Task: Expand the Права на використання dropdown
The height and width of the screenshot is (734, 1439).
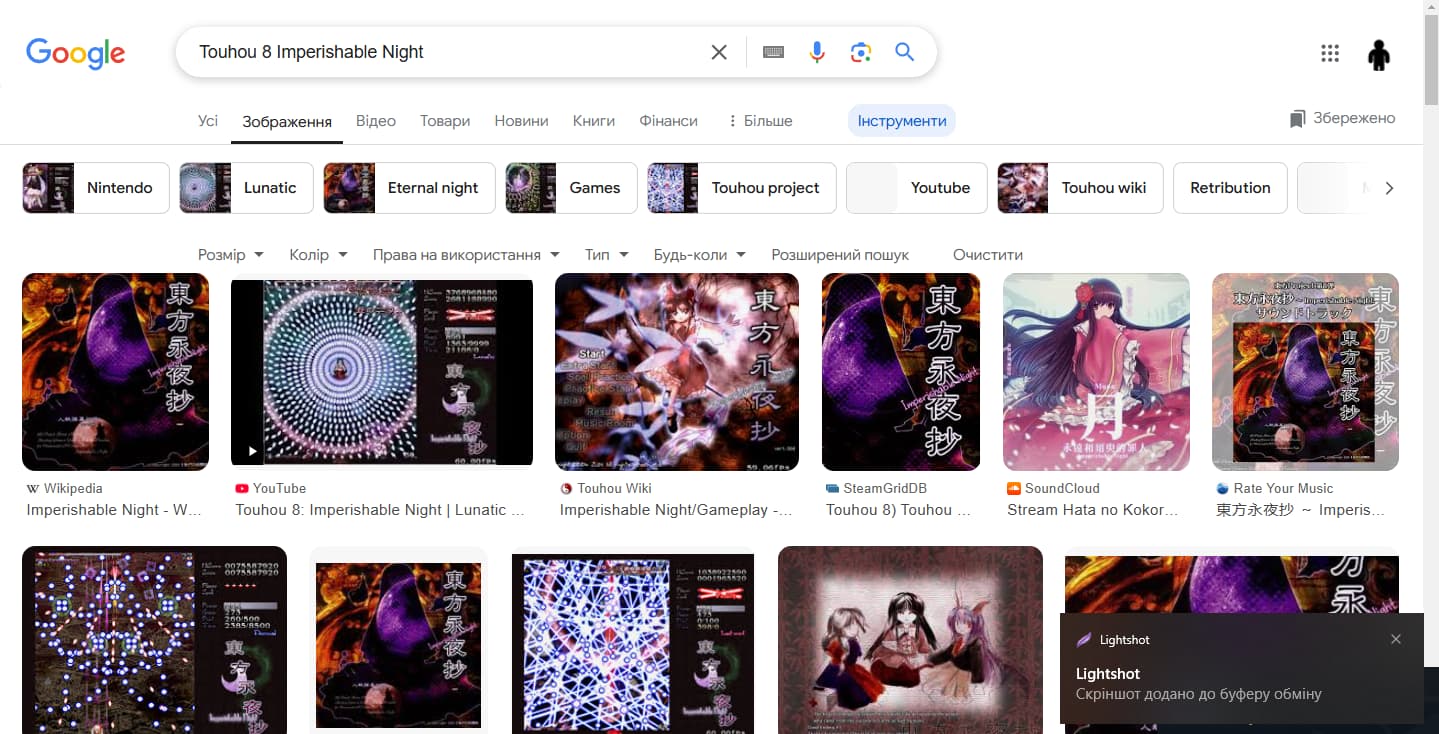Action: (x=466, y=255)
